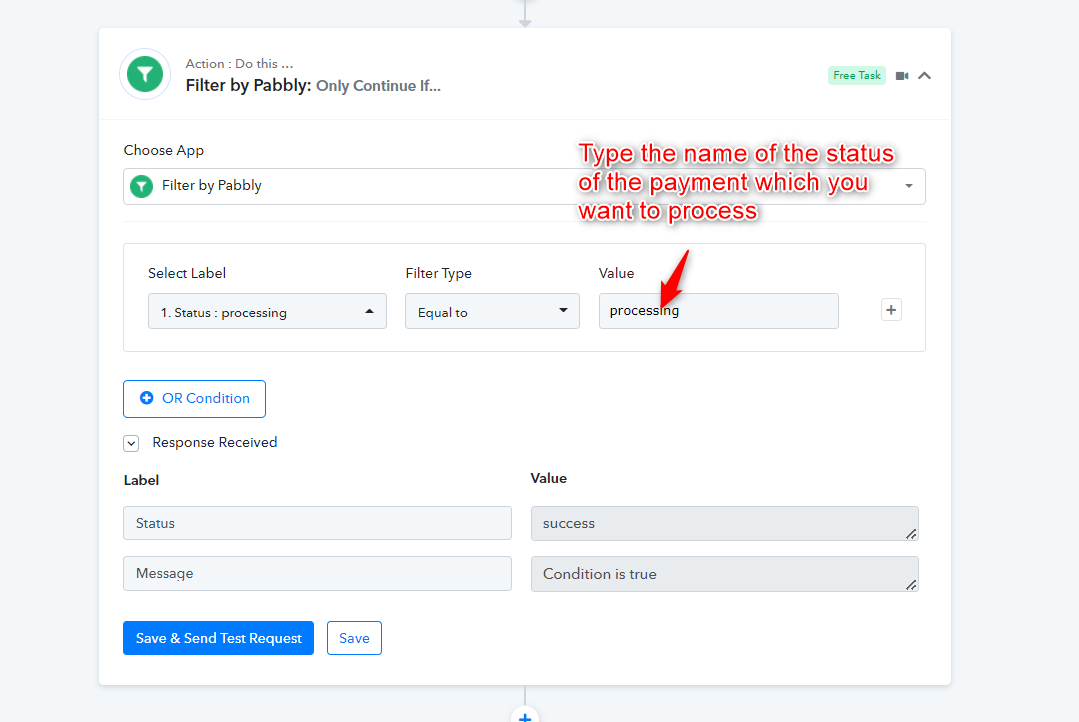This screenshot has width=1079, height=722.
Task: Click the white Save button
Action: click(x=354, y=638)
